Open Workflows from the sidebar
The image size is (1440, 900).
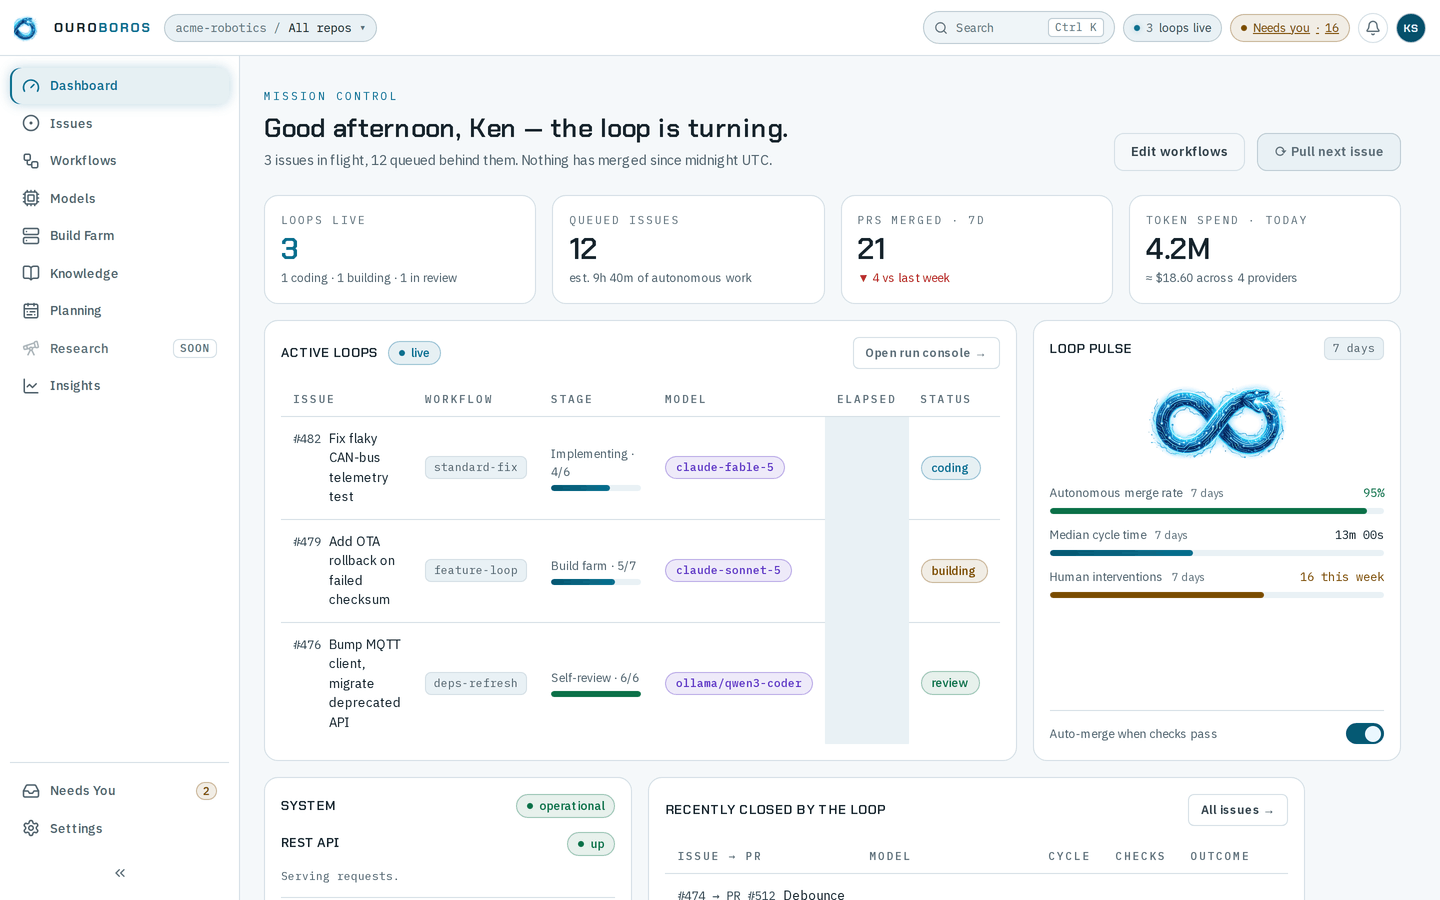(121, 161)
